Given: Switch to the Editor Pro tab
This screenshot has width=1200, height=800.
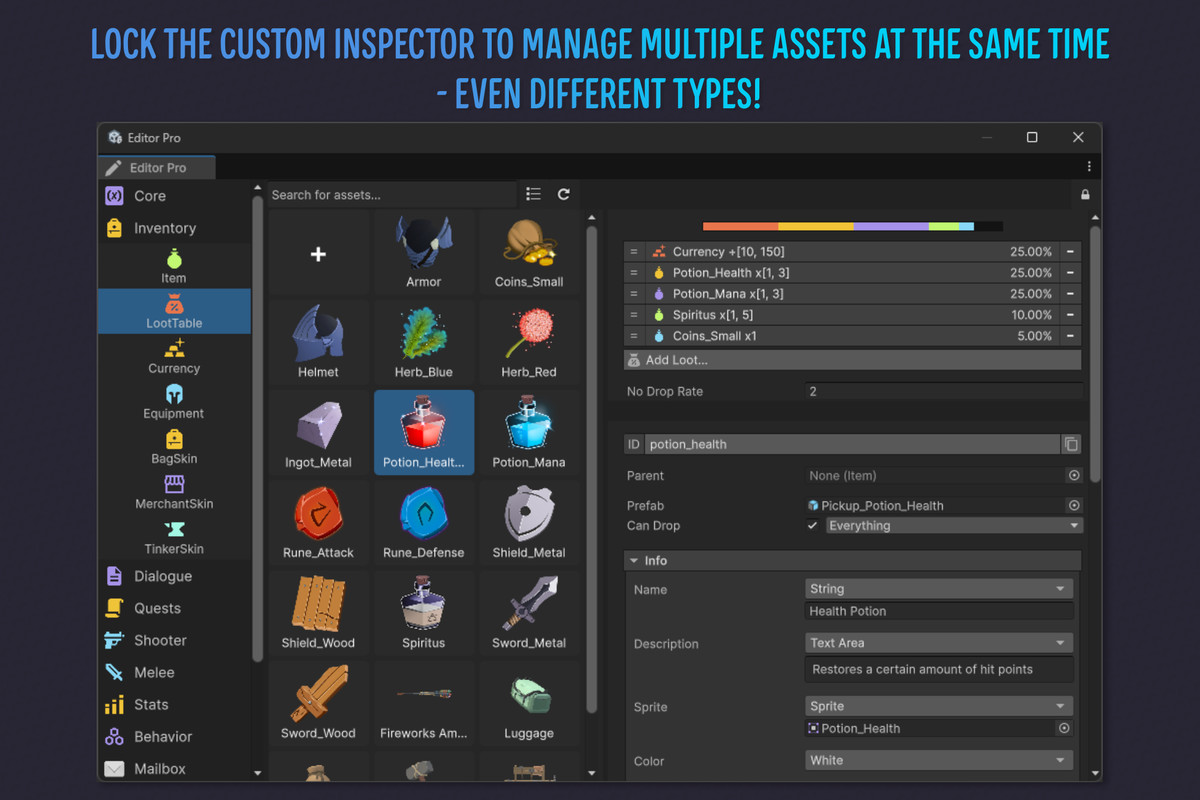Looking at the screenshot, I should (x=156, y=167).
